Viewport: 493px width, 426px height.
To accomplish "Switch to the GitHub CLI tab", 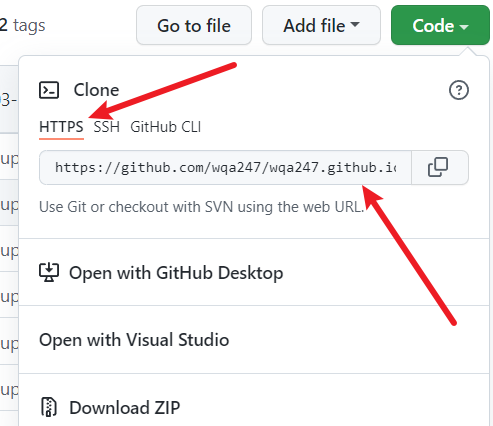I will click(x=166, y=127).
